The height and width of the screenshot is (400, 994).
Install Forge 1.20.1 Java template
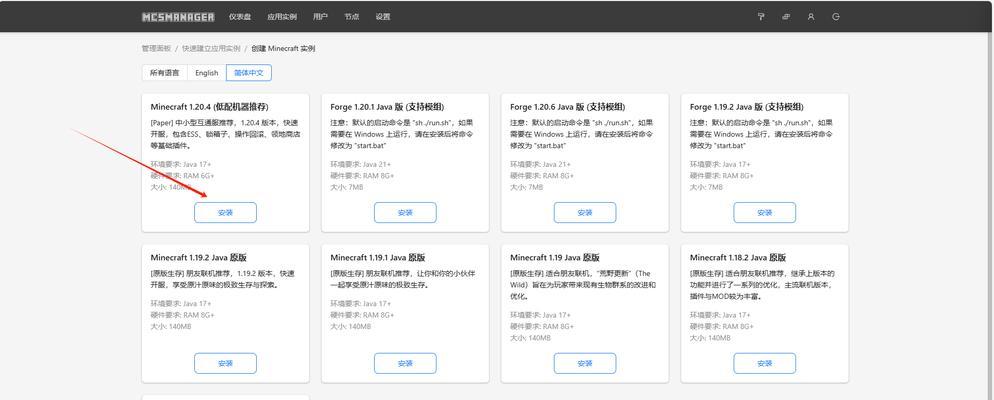click(x=405, y=213)
